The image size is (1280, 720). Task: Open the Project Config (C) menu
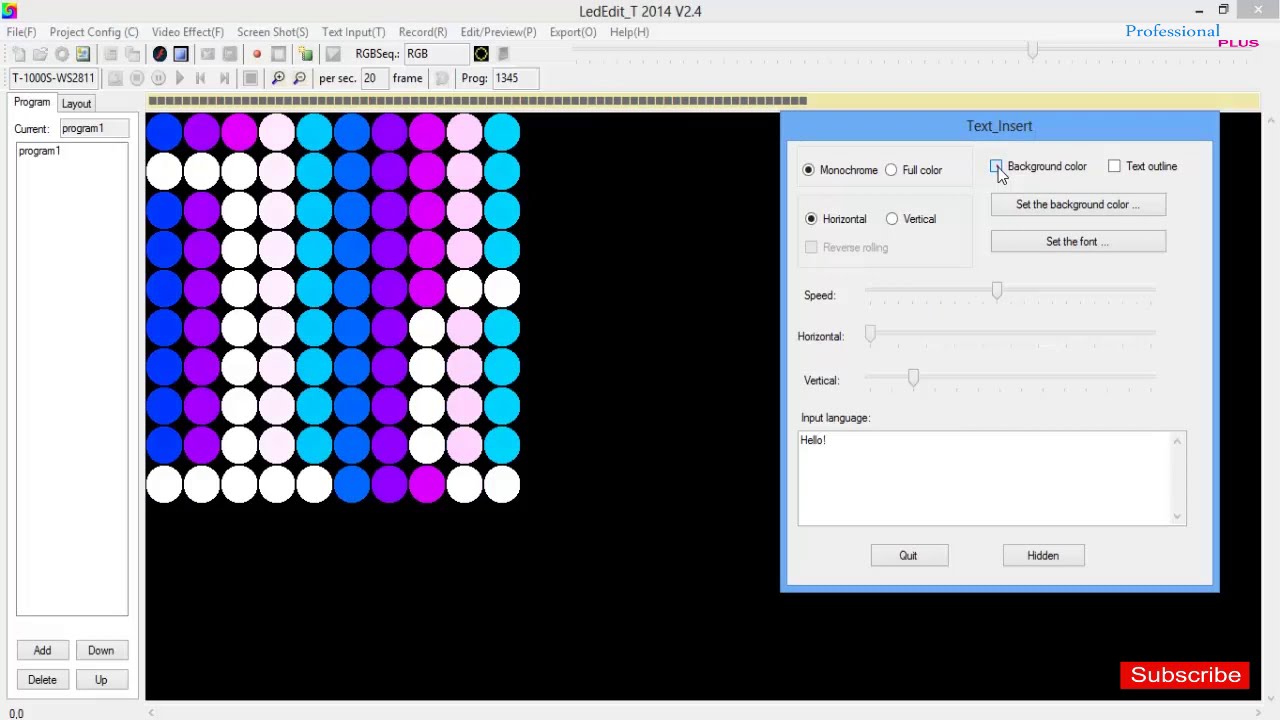click(94, 32)
